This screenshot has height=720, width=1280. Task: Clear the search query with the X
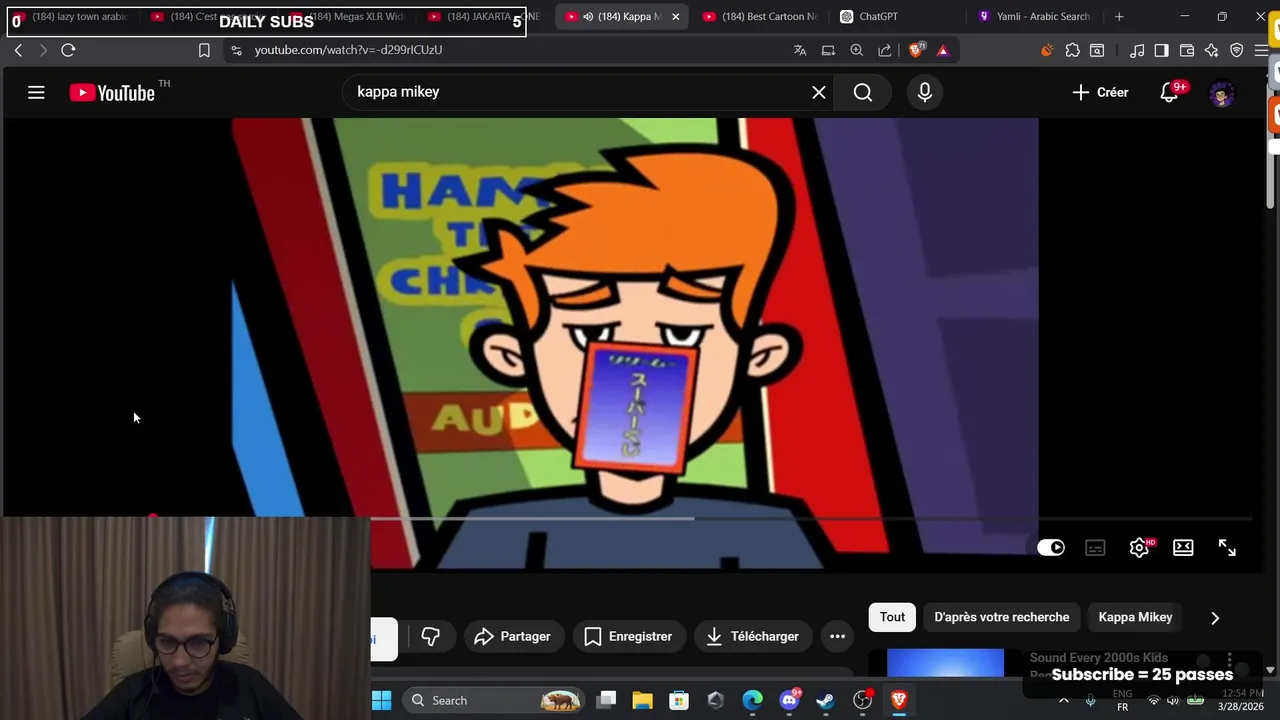819,92
